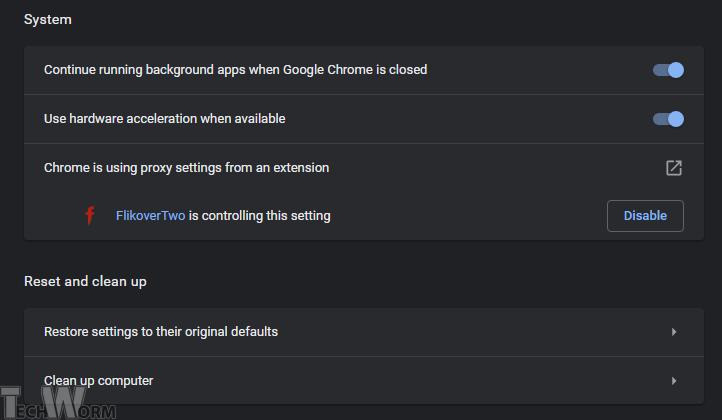The height and width of the screenshot is (420, 722).
Task: Click "Chrome is using proxy settings" text
Action: [186, 168]
